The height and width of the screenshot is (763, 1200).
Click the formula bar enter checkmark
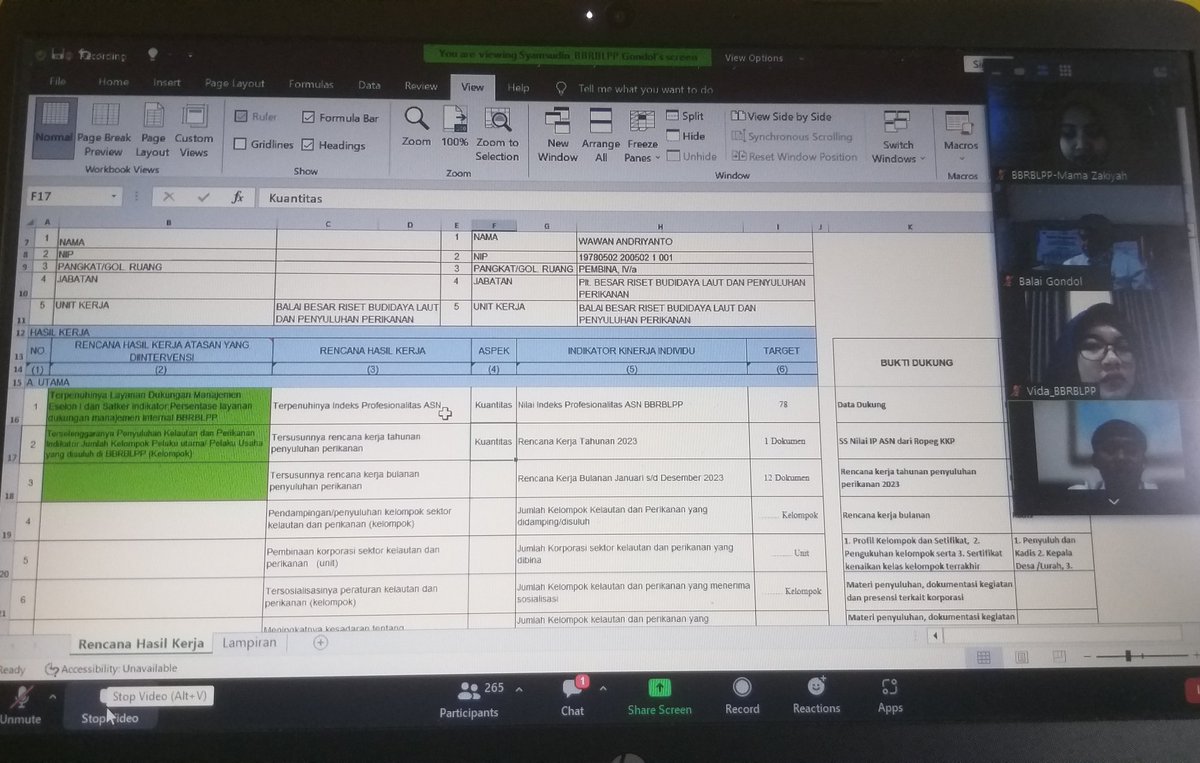tap(204, 198)
